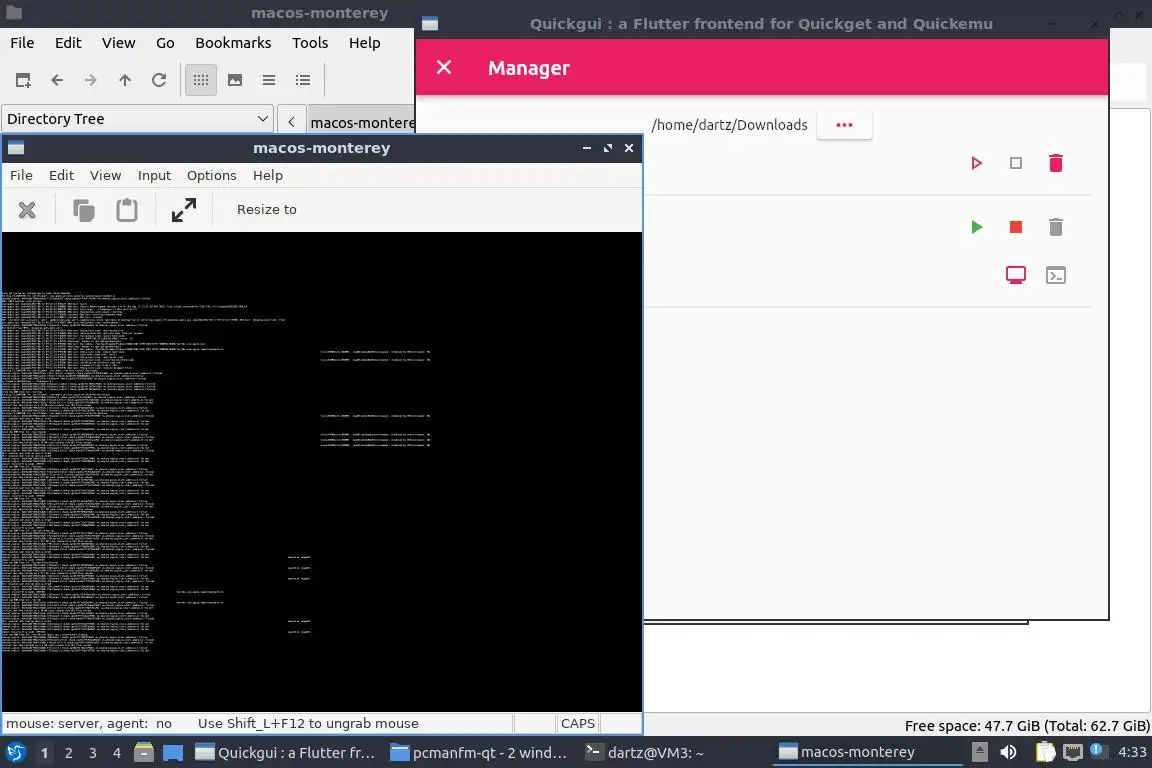Image resolution: width=1152 pixels, height=768 pixels.
Task: Go back in the pcmanfm file manager
Action: click(57, 80)
